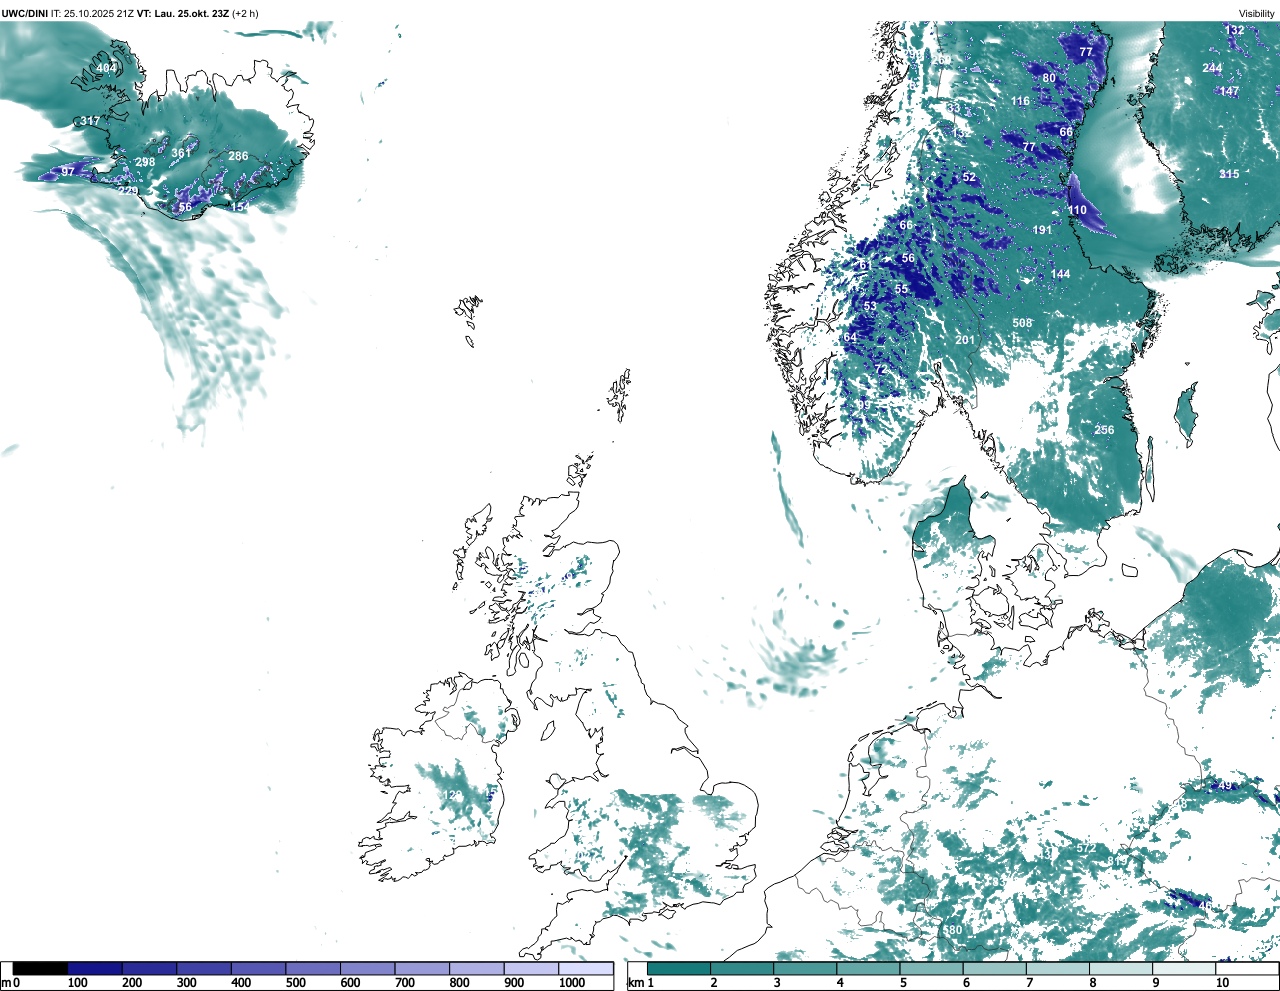Click the 900–1000 m pale lavender swatch
Image resolution: width=1280 pixels, height=991 pixels.
[531, 968]
